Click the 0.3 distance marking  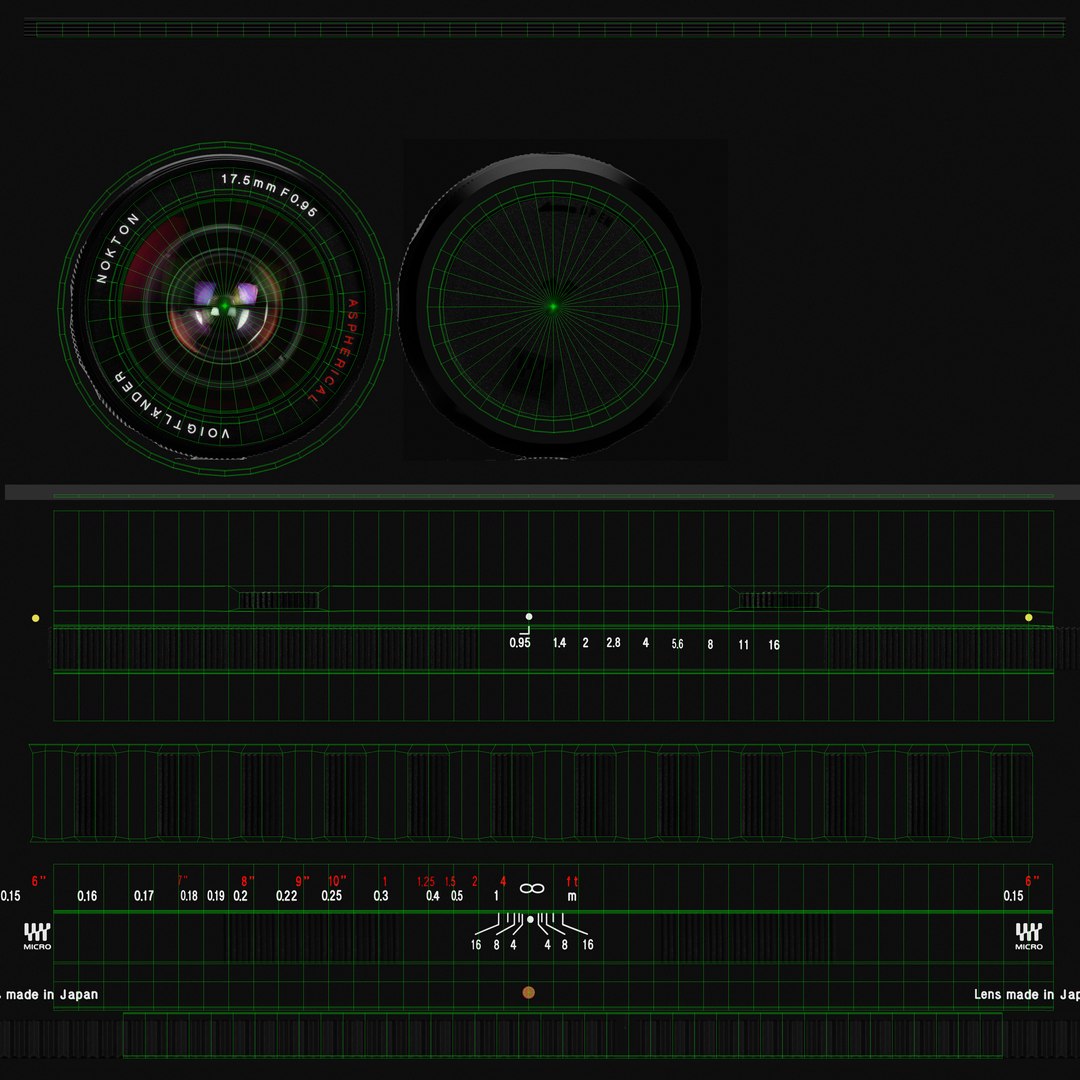[381, 896]
